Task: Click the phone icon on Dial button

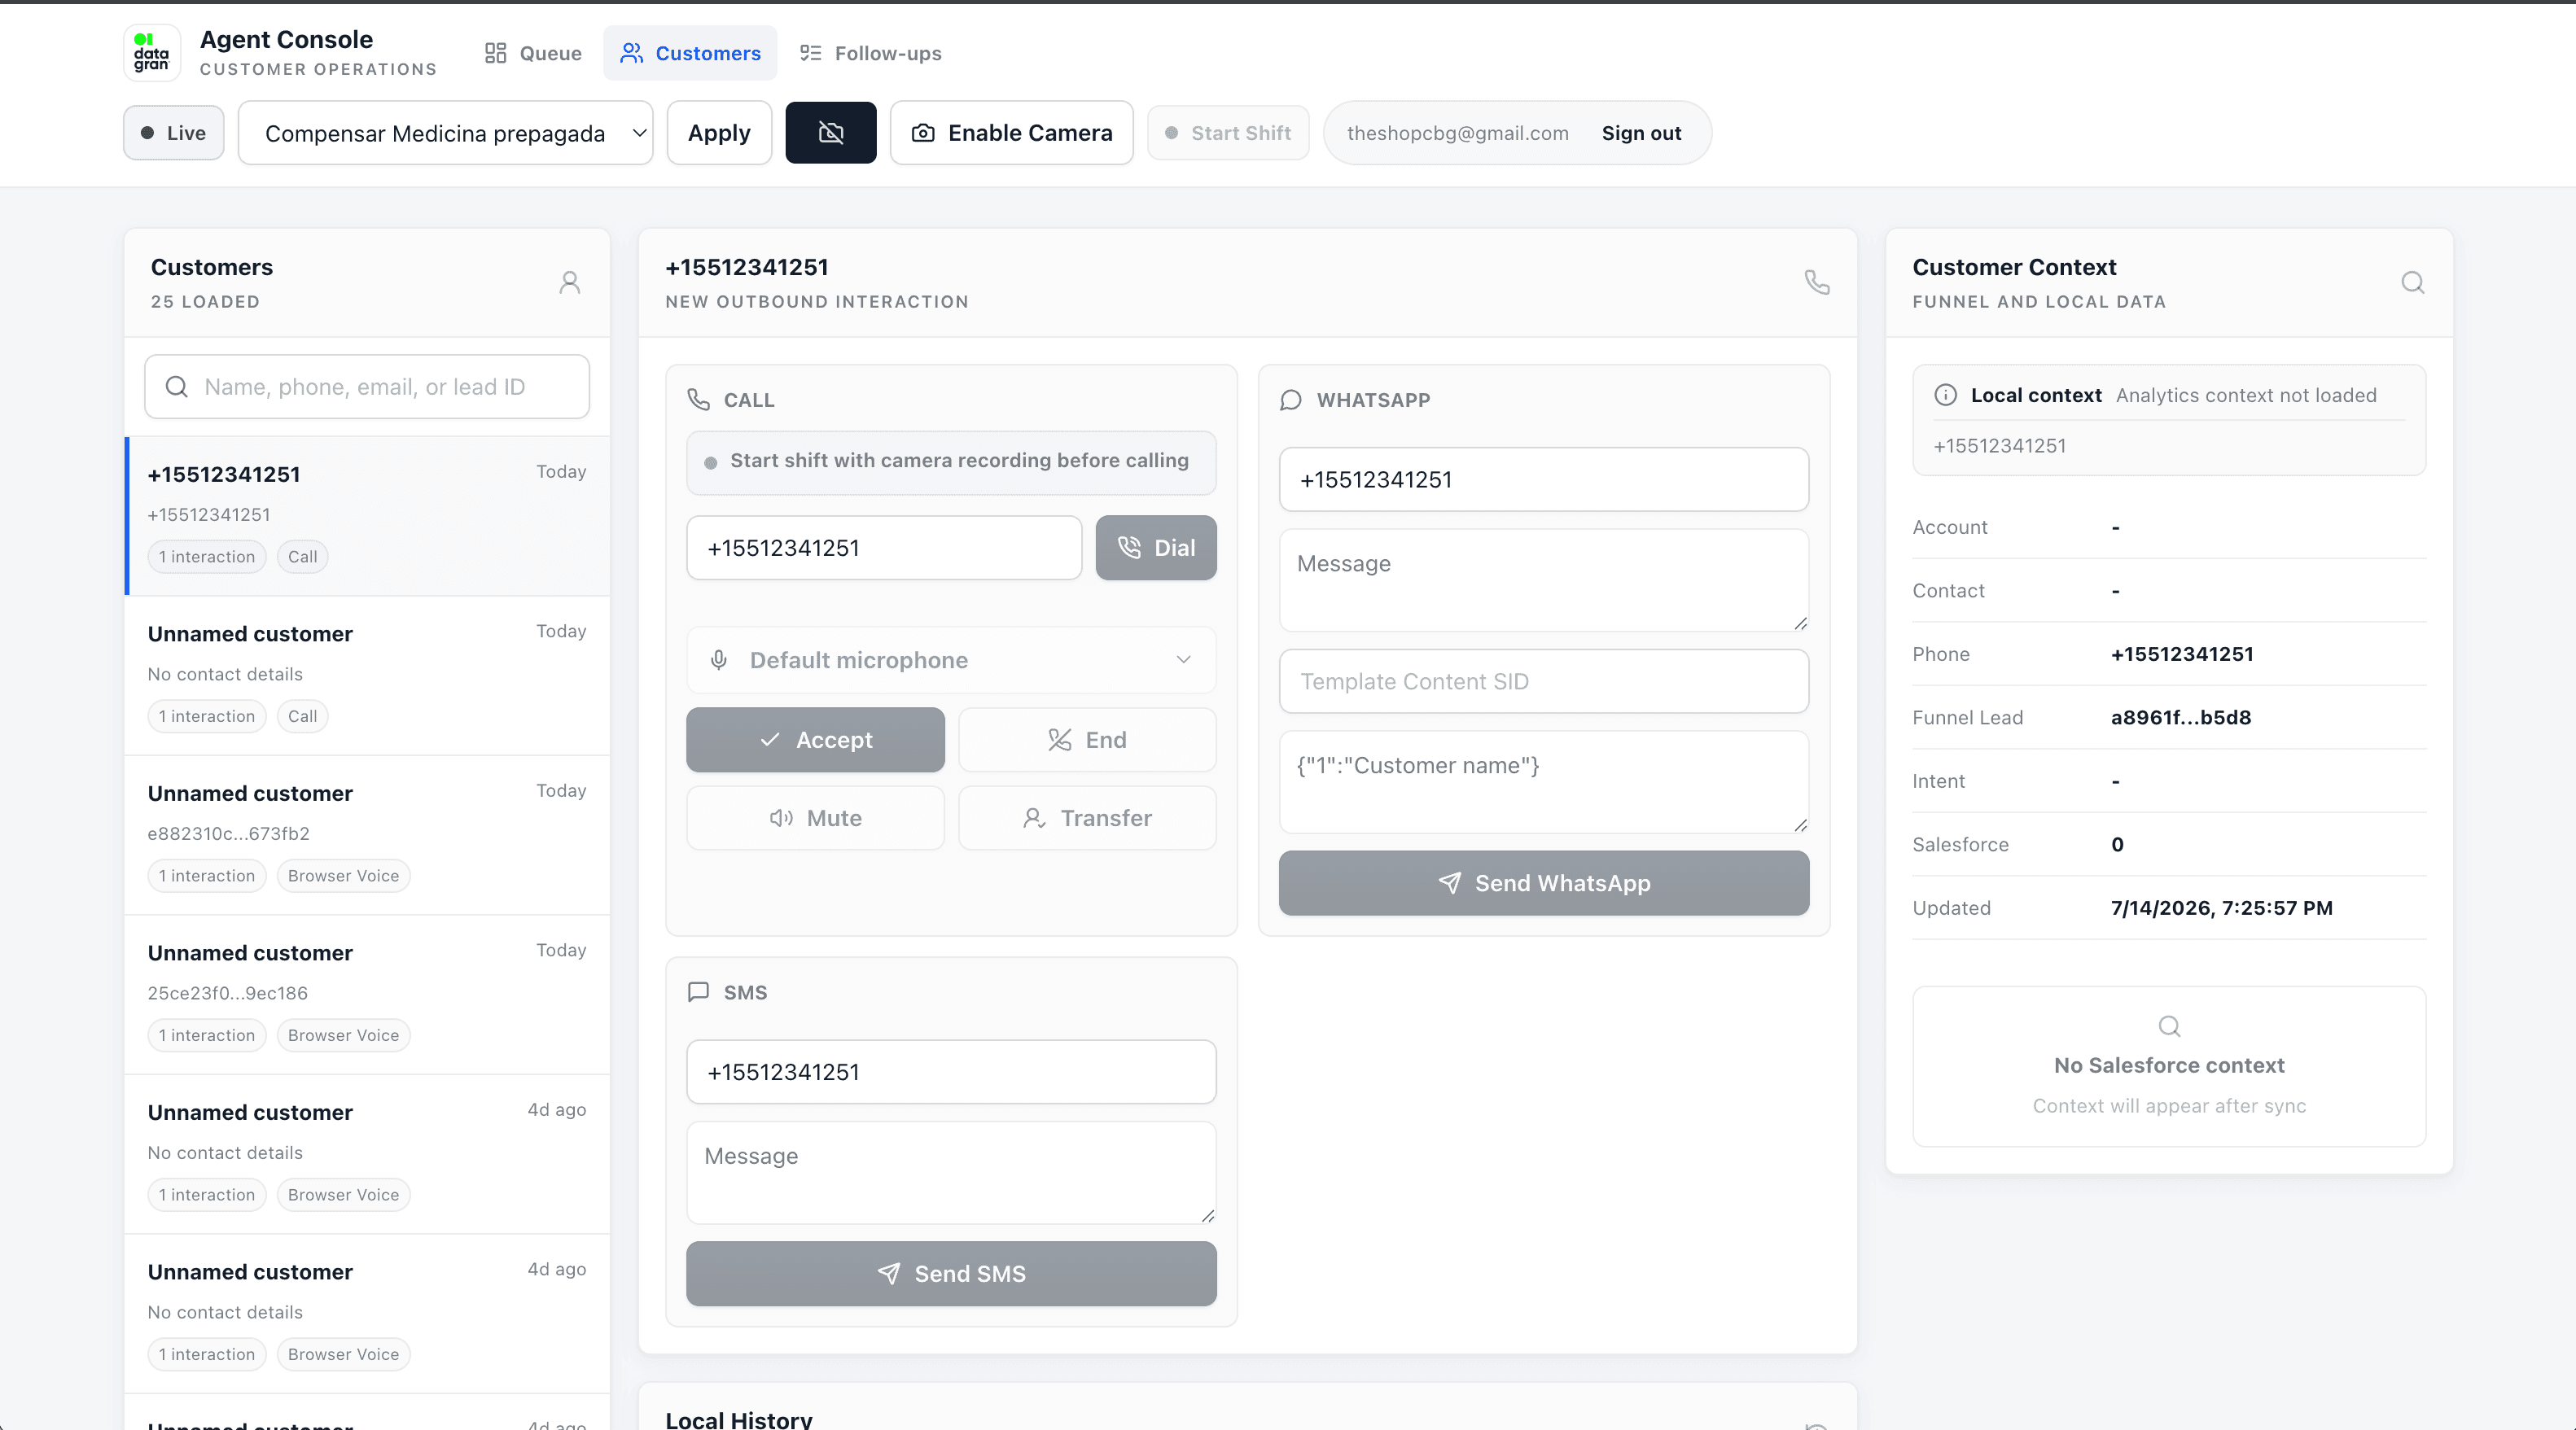Action: click(1129, 548)
